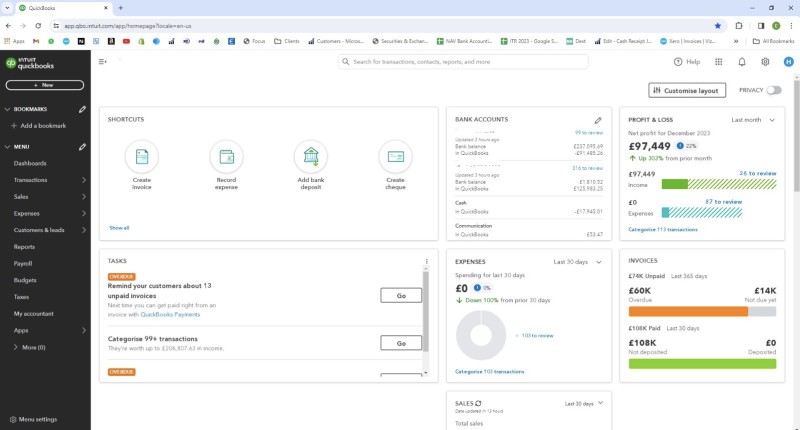The width and height of the screenshot is (800, 430).
Task: Open Dashboards in the sidebar menu
Action: coord(30,163)
